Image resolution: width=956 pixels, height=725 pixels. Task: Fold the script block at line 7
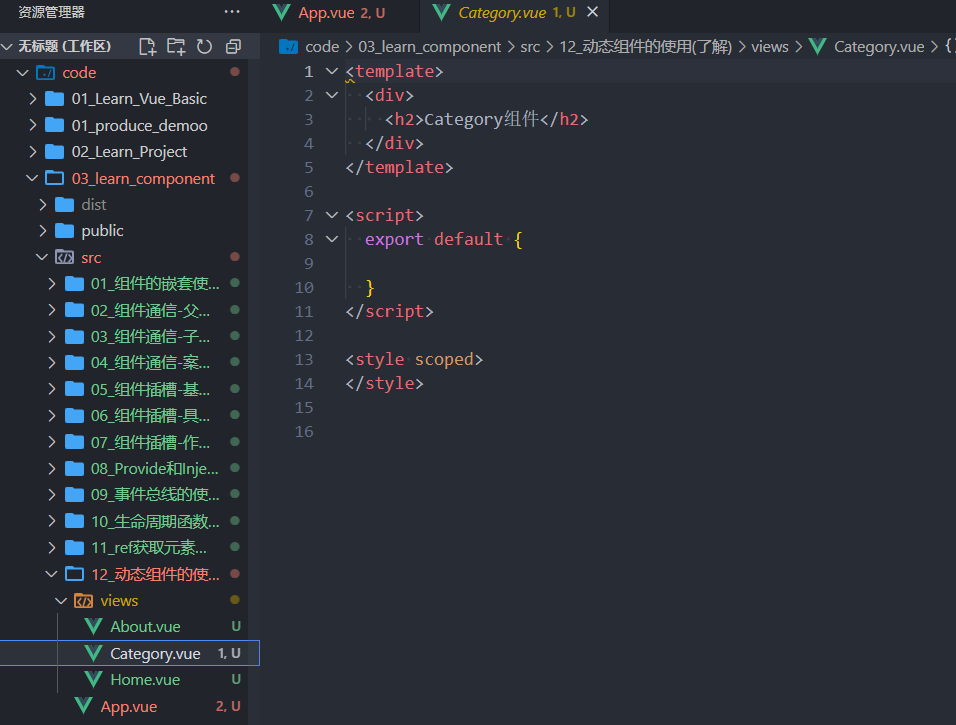pos(332,215)
